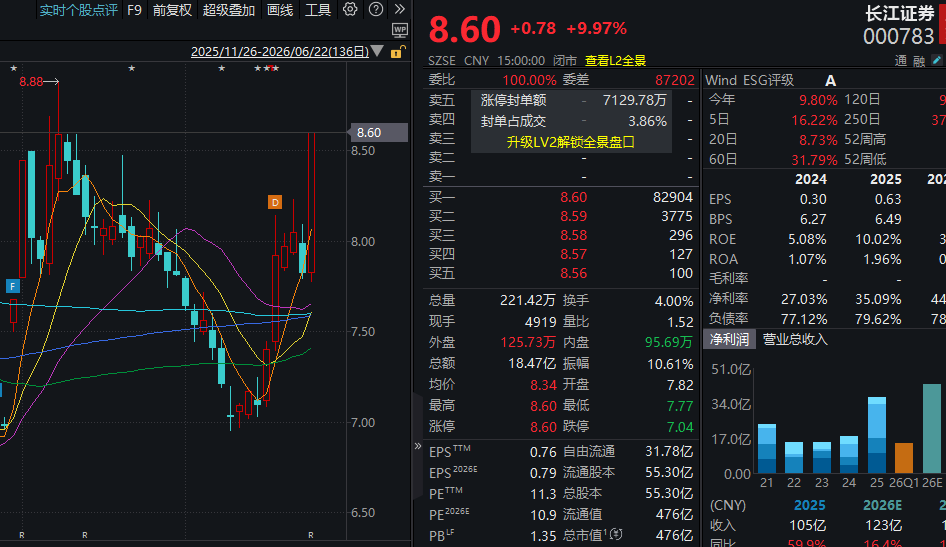Screen dimensions: 946x547
Task: Click the 总市值 value 476亿
Action: click(x=675, y=535)
